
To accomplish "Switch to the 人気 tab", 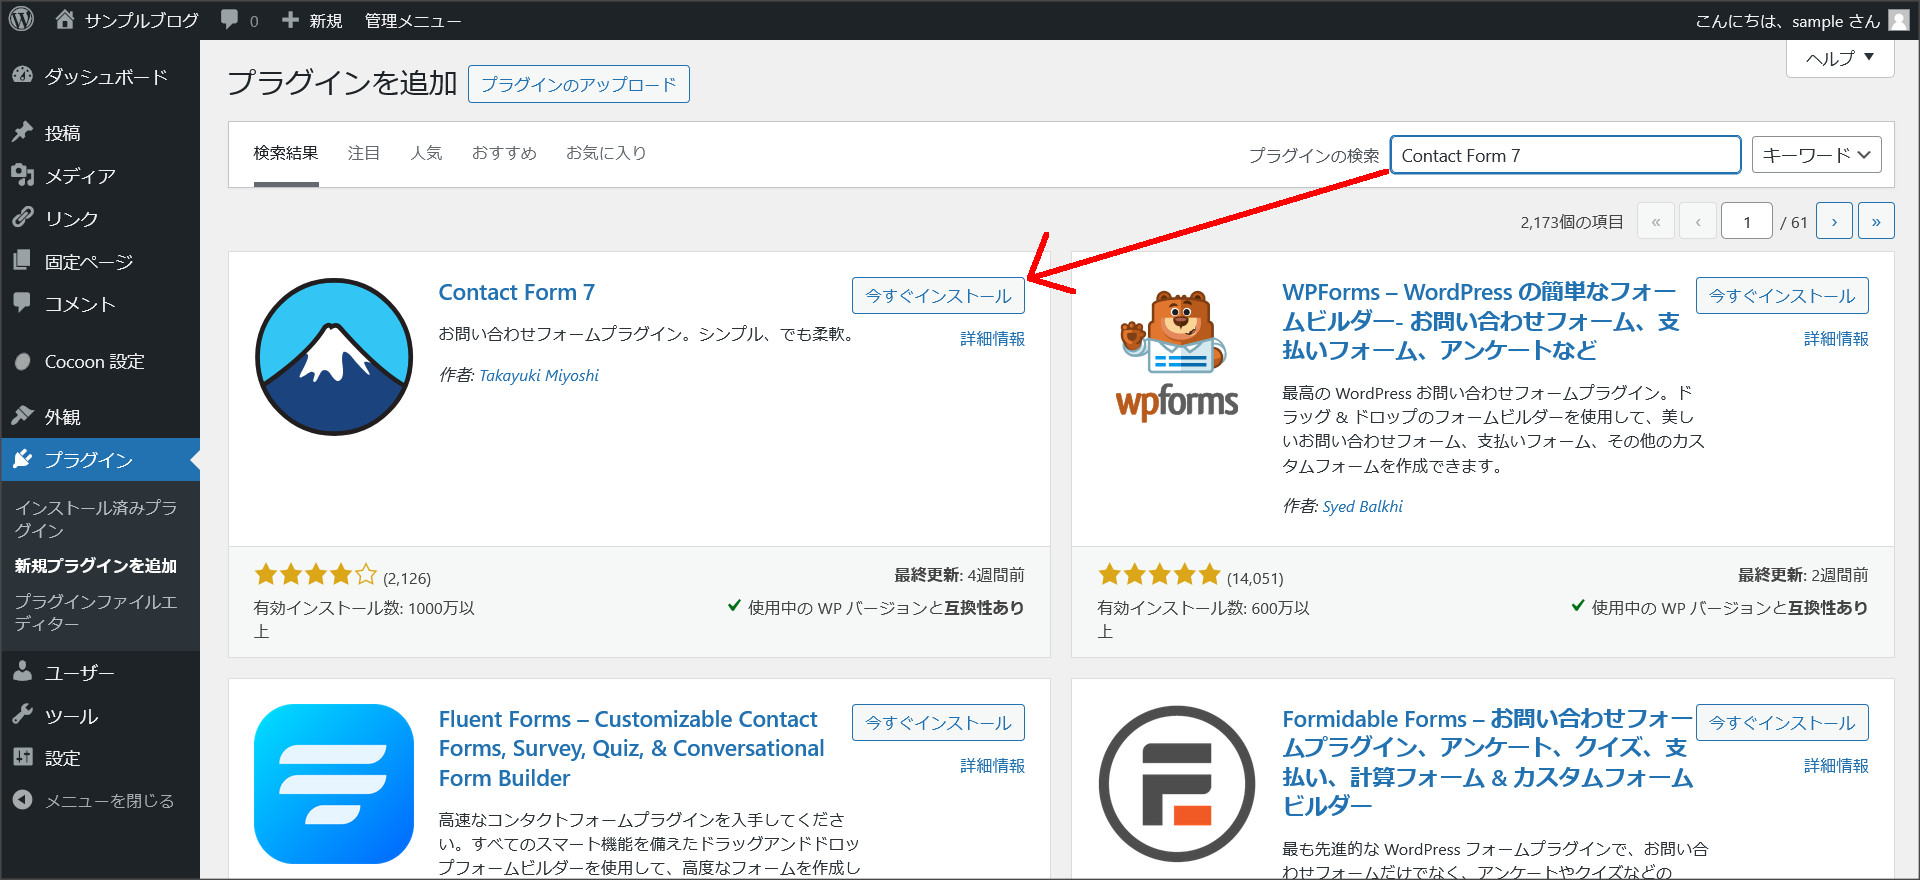I will click(426, 153).
